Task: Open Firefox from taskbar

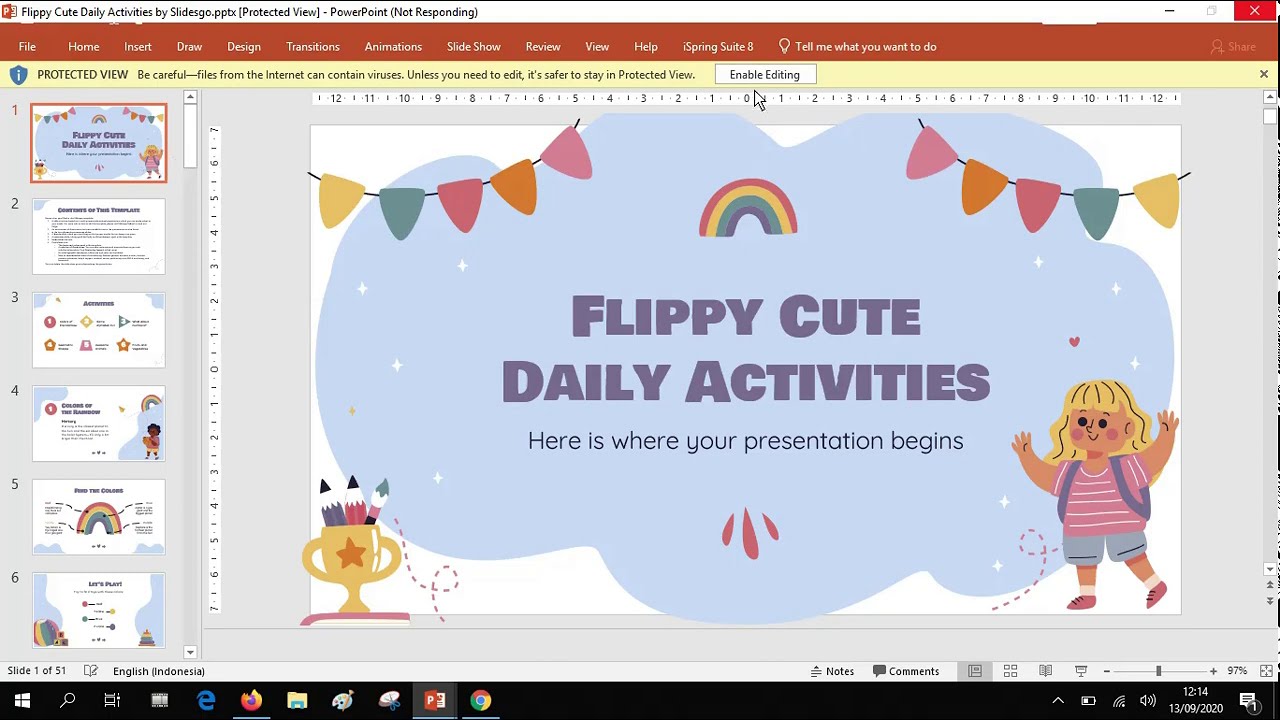Action: click(x=251, y=701)
